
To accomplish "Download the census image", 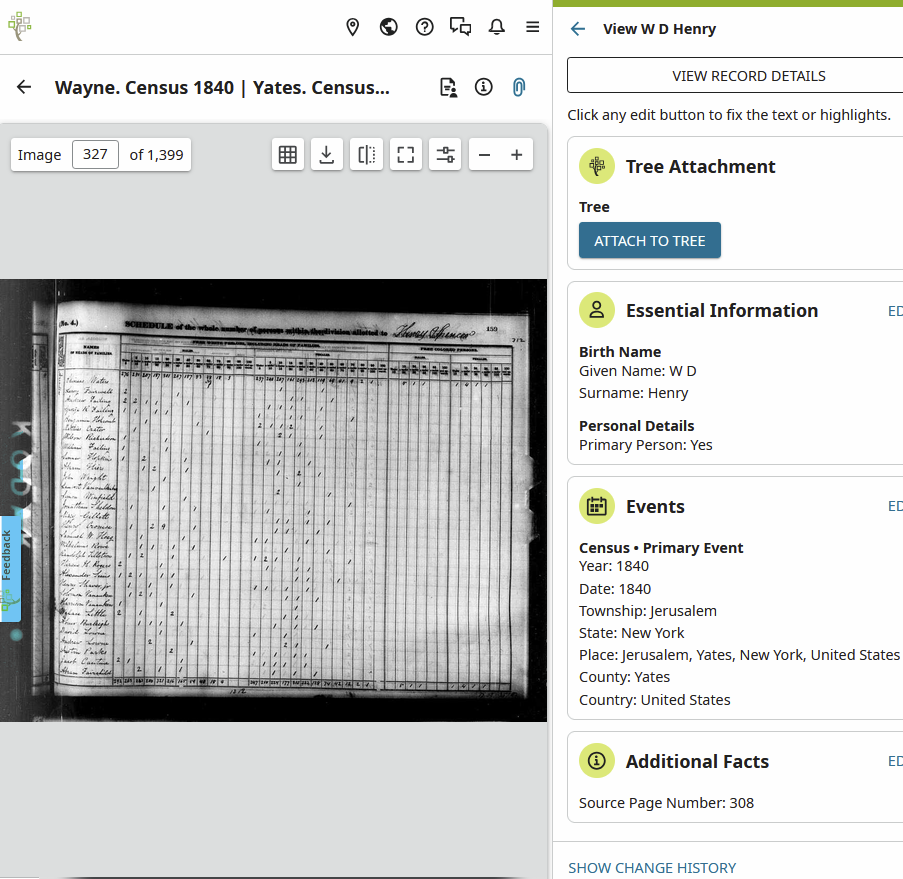I will (327, 154).
